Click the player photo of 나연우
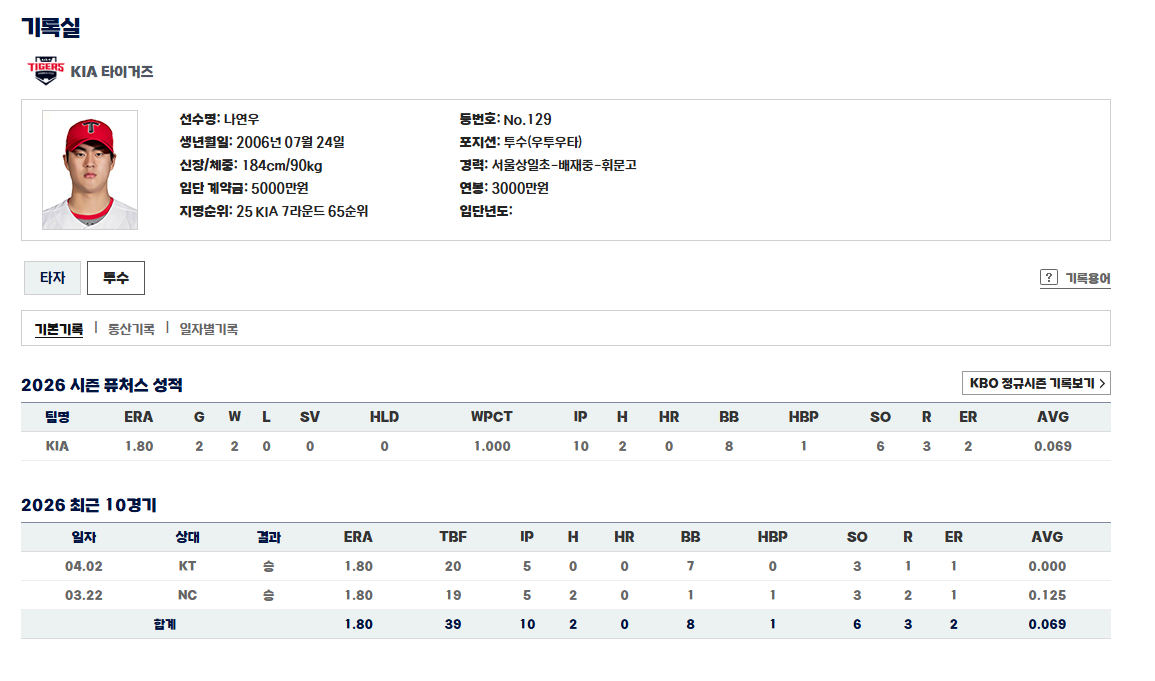This screenshot has height=681, width=1155. click(x=90, y=170)
